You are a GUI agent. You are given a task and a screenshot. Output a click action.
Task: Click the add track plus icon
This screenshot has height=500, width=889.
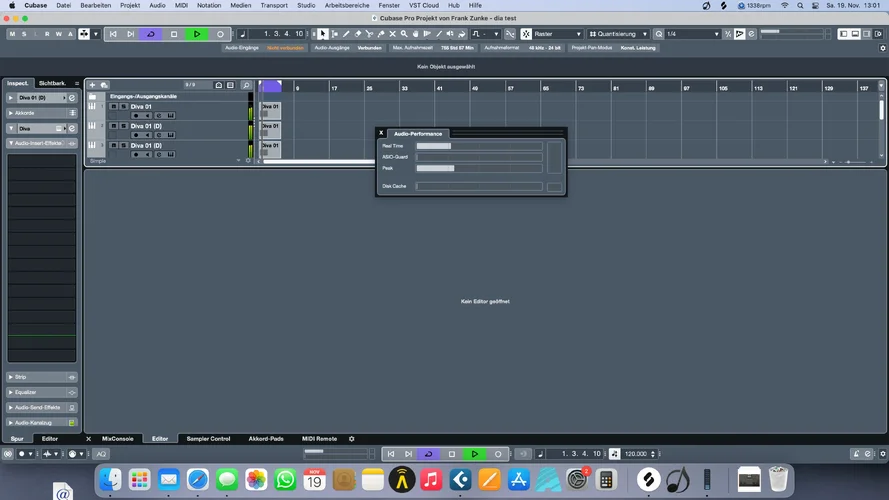tap(92, 85)
